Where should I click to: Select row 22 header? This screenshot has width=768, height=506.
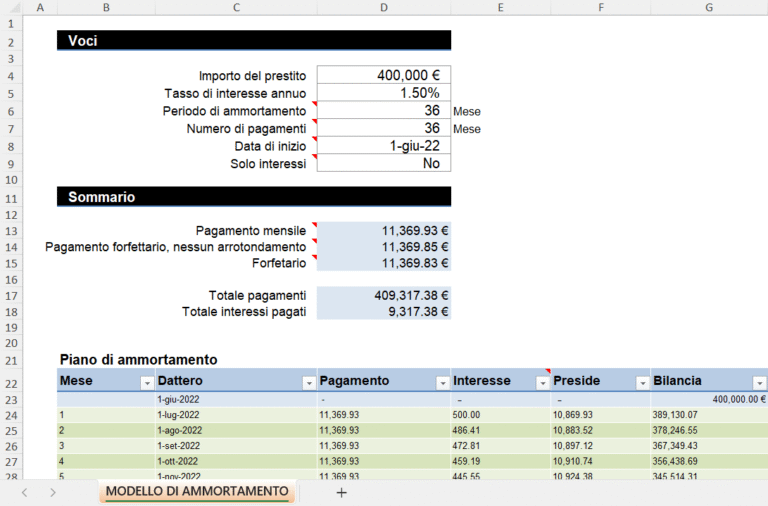coord(11,384)
